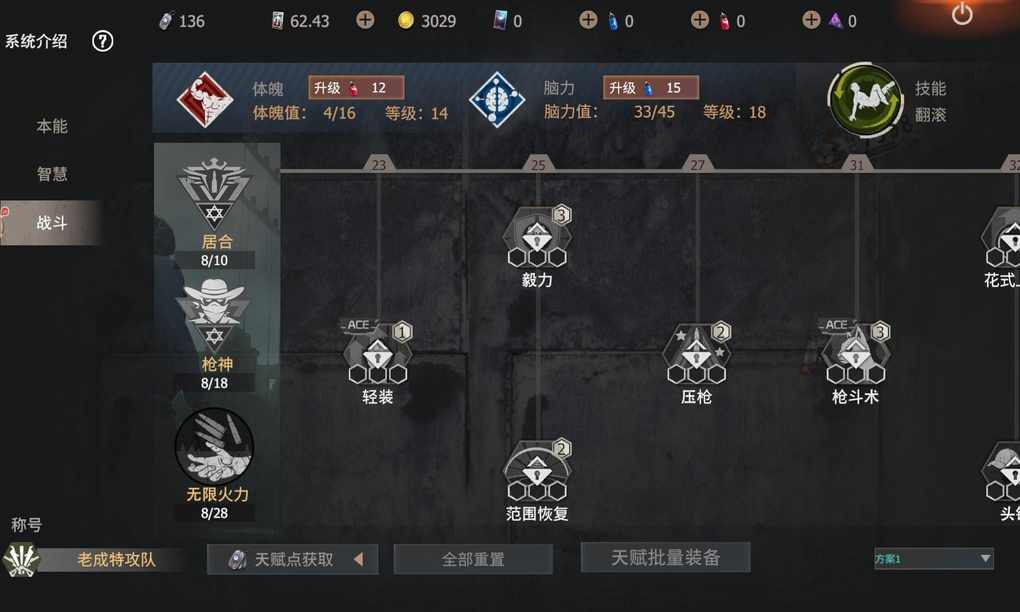This screenshot has height=612, width=1020.
Task: Choose the 居合 talent class
Action: (215, 212)
